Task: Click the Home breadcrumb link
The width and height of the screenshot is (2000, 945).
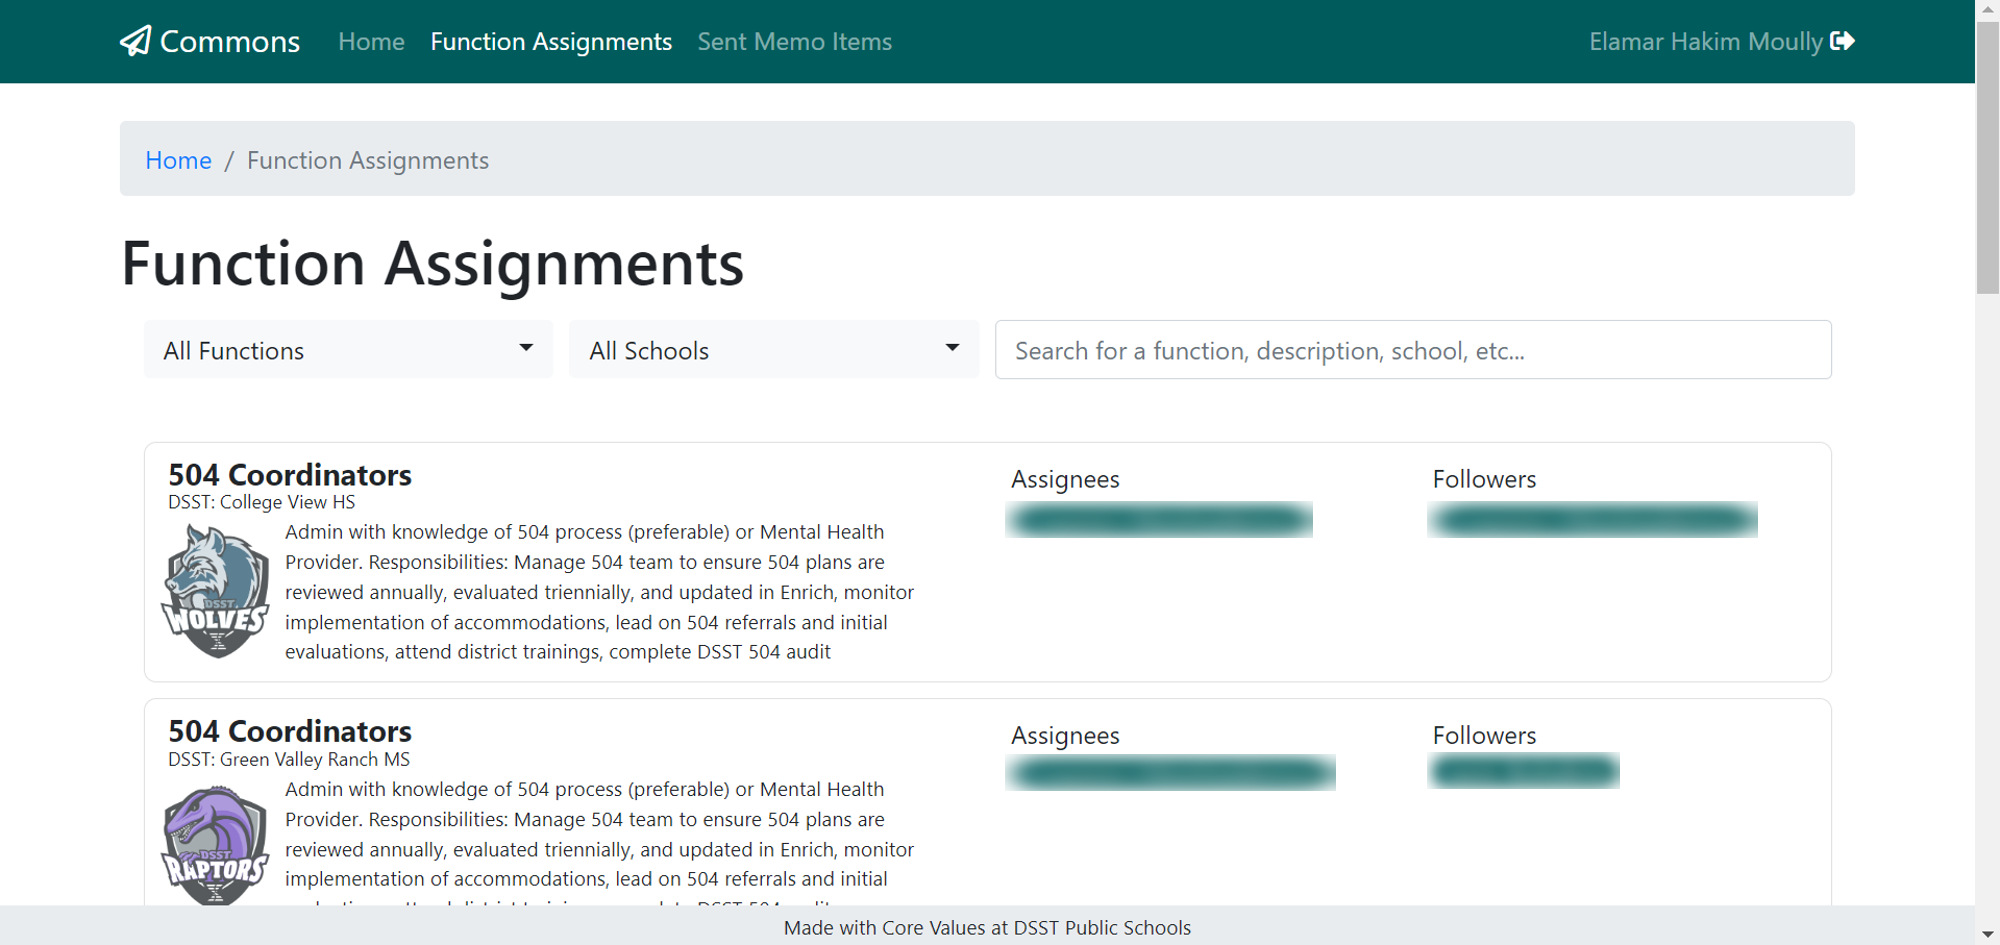Action: pyautogui.click(x=178, y=160)
